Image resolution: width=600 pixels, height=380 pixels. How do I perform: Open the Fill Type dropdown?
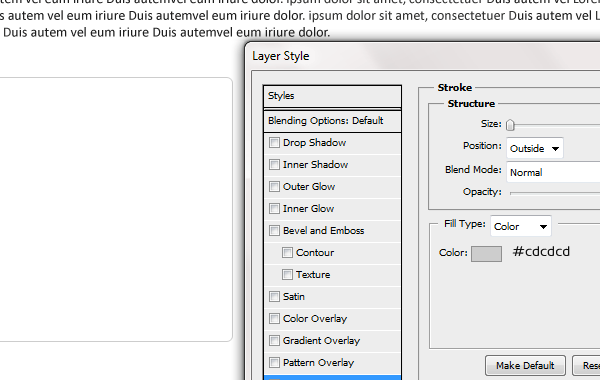[x=521, y=227]
